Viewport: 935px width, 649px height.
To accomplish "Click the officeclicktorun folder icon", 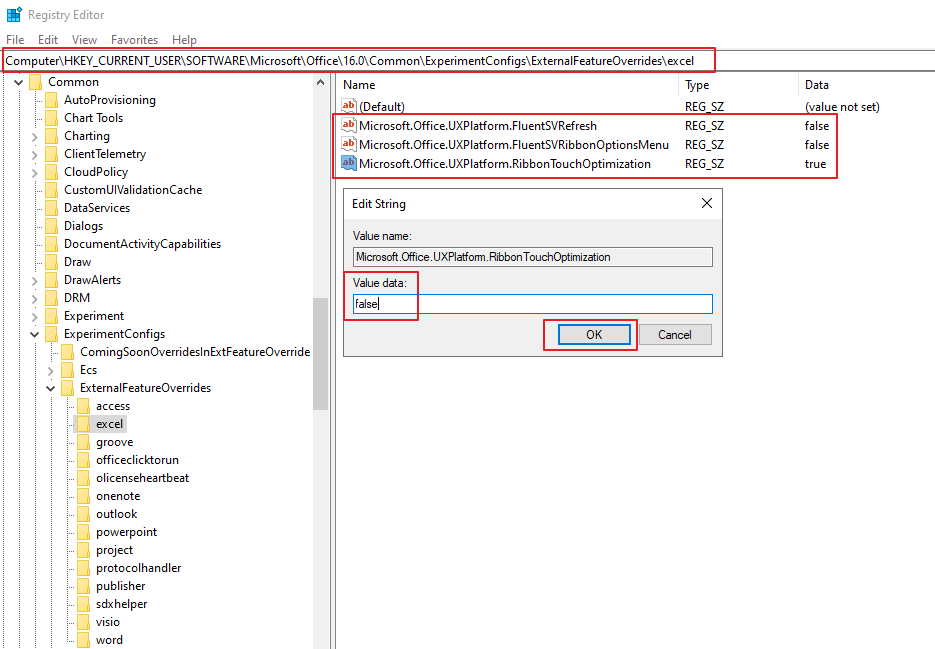I will pyautogui.click(x=83, y=460).
